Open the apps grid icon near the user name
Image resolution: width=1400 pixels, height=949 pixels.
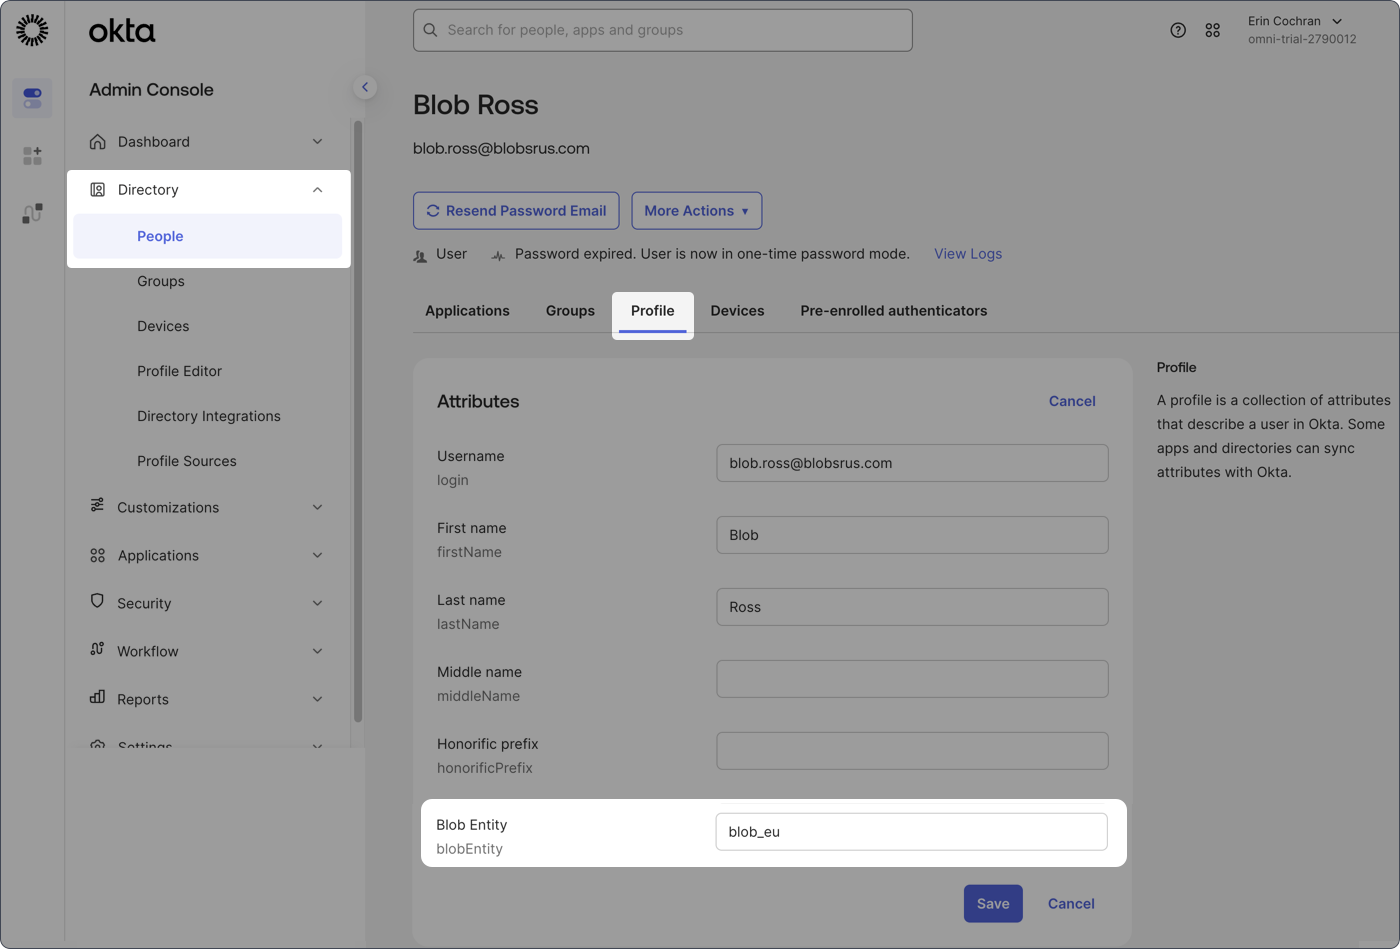pyautogui.click(x=1212, y=30)
